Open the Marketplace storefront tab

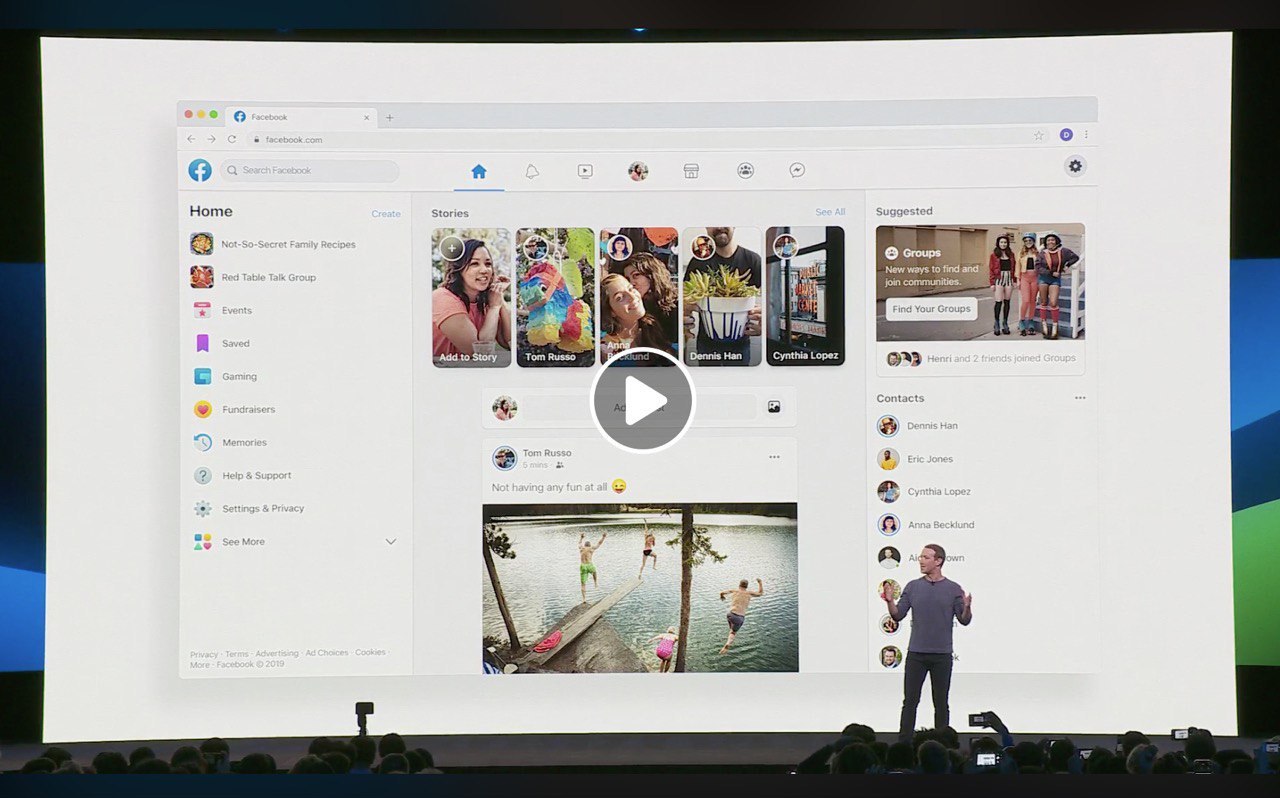(x=691, y=171)
